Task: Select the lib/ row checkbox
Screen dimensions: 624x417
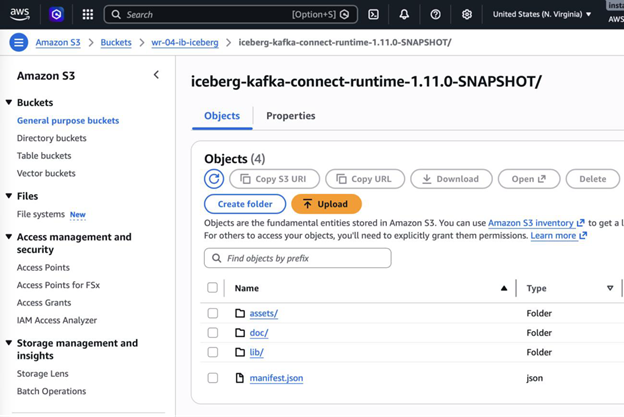Action: 213,352
